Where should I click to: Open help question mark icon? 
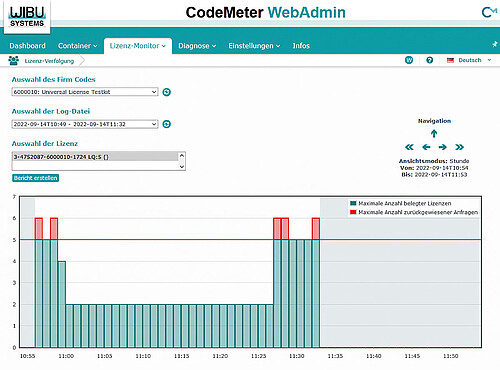[430, 60]
